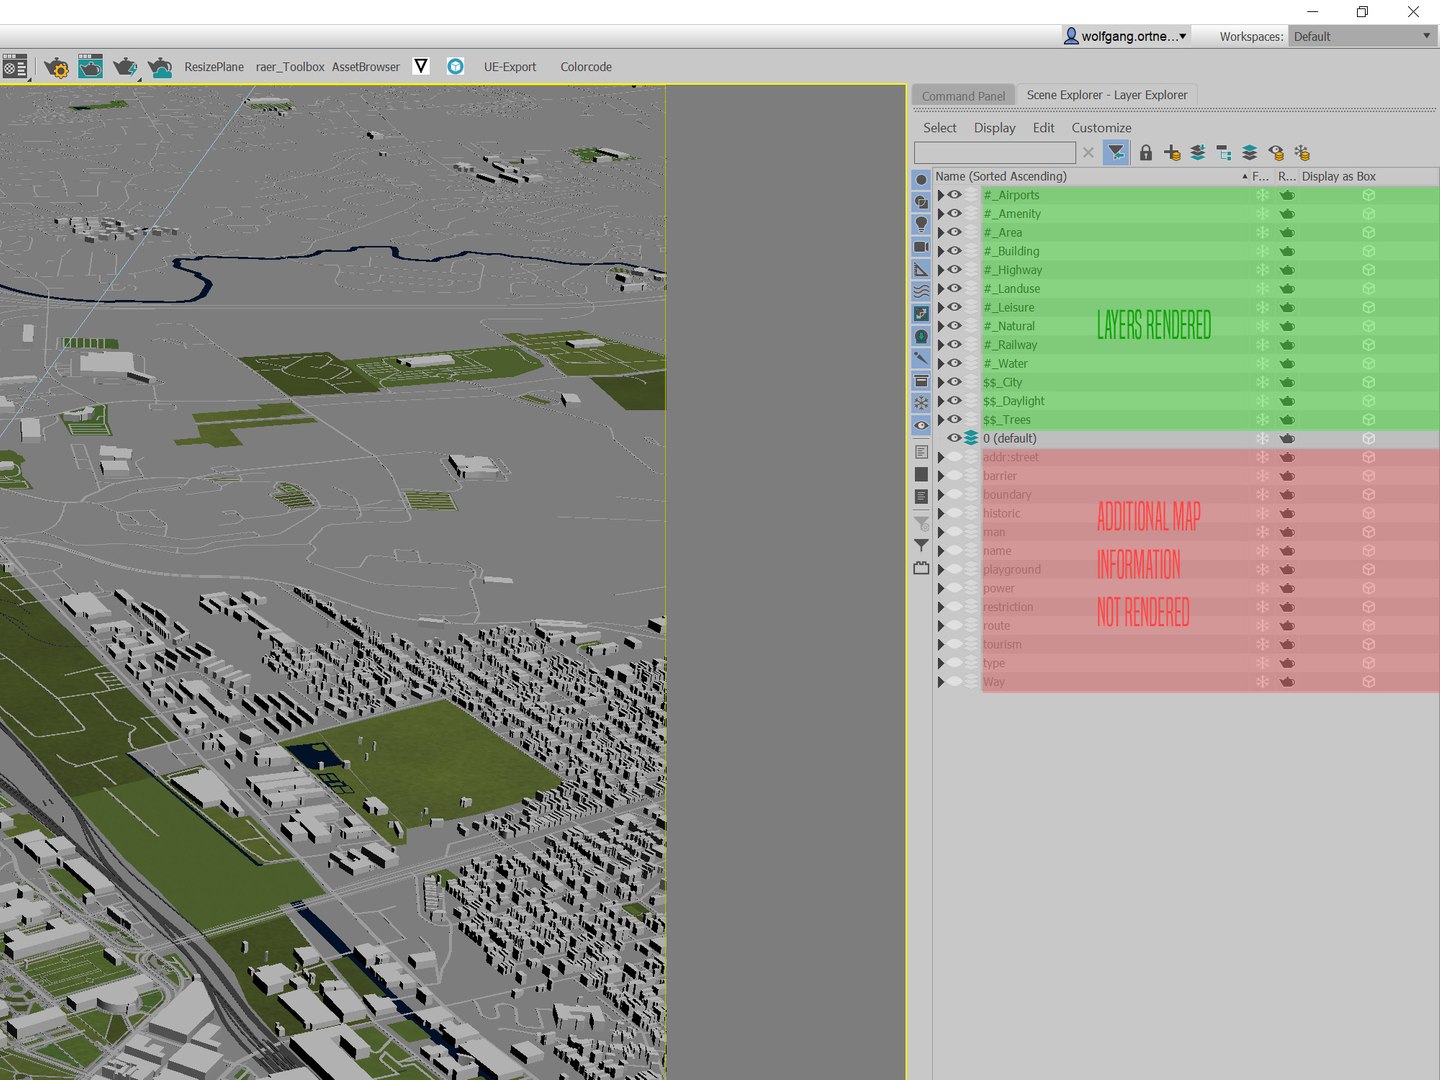Sort by Name (Sorted Ascending) column header
The height and width of the screenshot is (1080, 1440).
(x=1091, y=176)
